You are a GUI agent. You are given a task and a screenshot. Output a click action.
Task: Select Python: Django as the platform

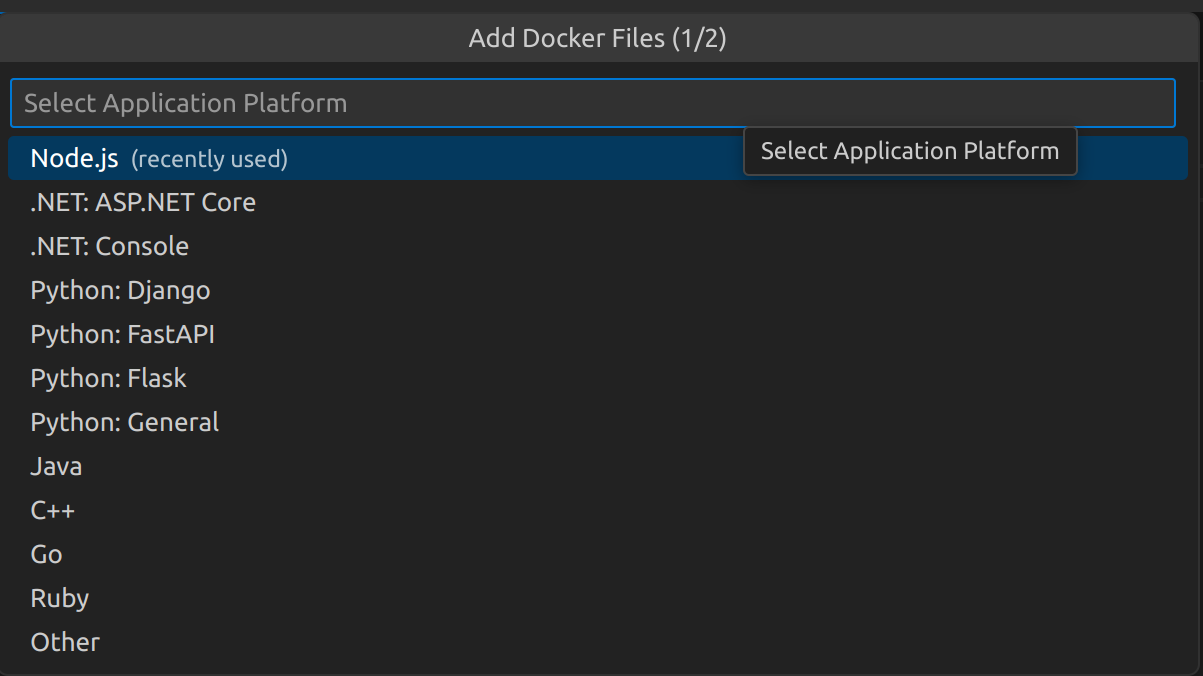tap(120, 290)
